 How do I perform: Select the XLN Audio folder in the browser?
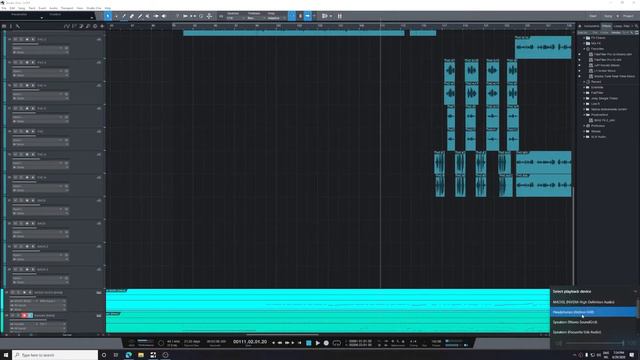pos(598,137)
